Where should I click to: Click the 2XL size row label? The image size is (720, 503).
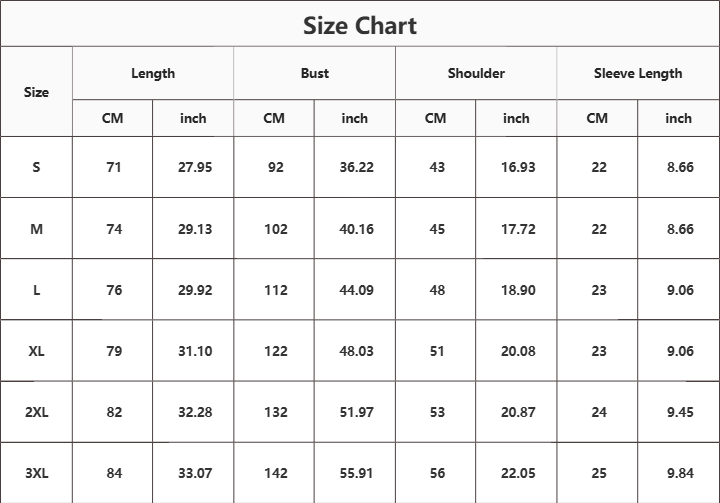pos(36,412)
